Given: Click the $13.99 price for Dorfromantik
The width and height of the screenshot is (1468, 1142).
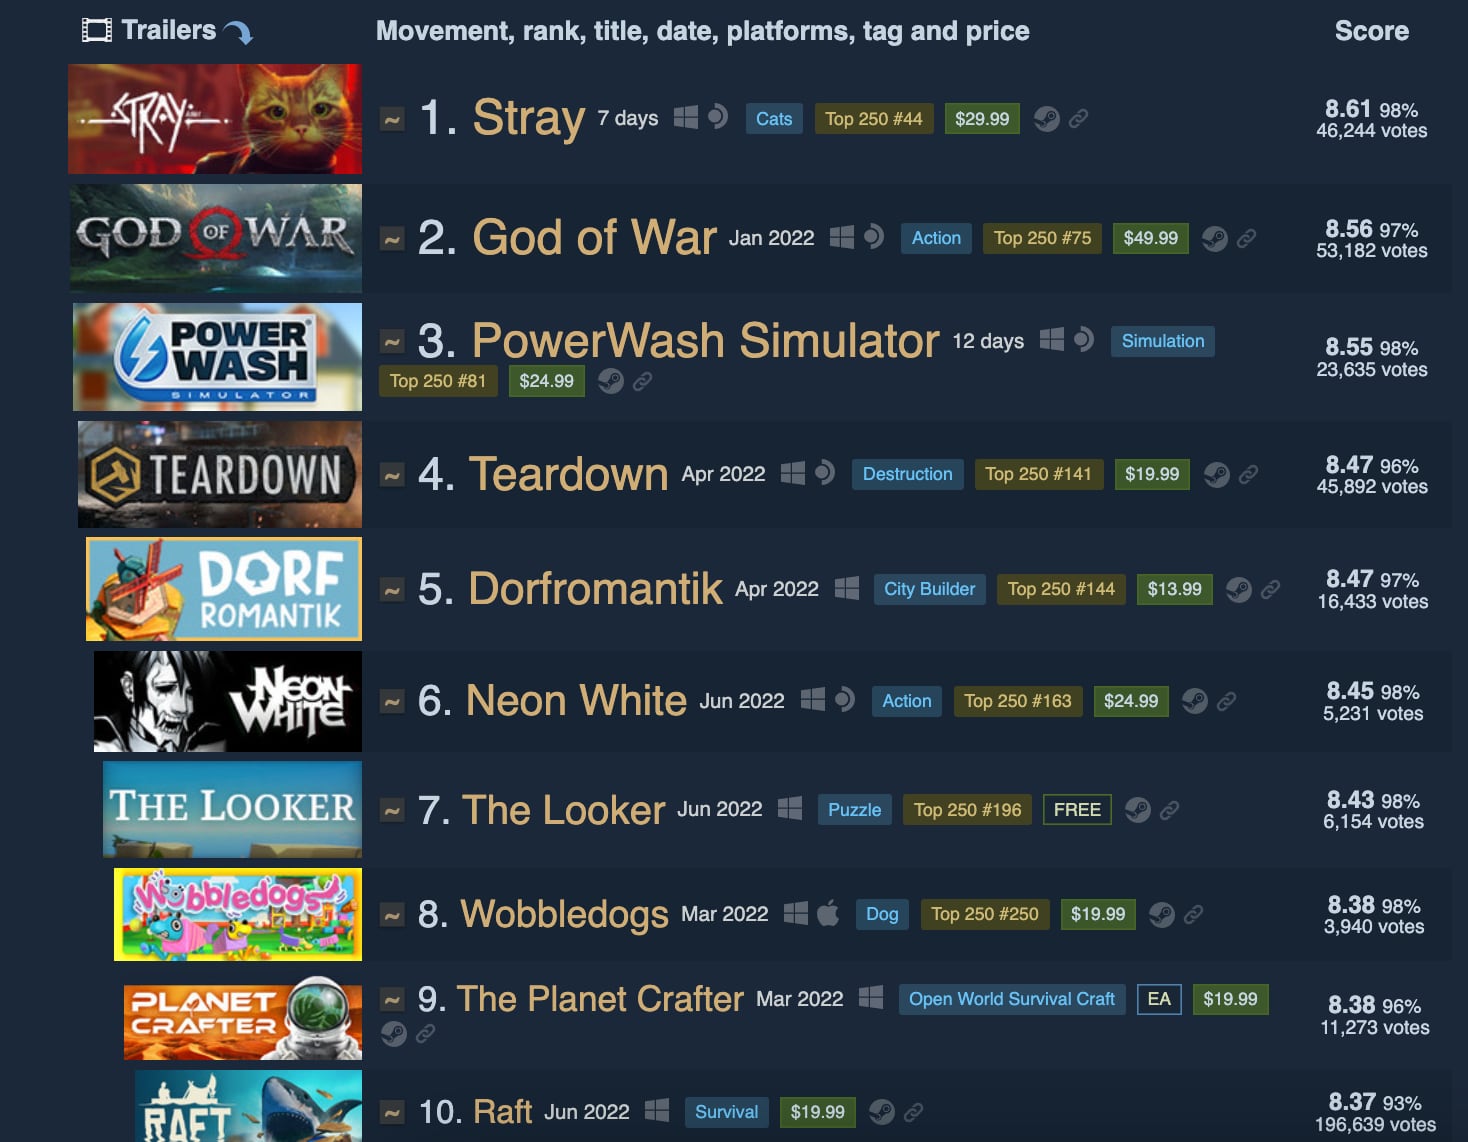Looking at the screenshot, I should coord(1174,589).
